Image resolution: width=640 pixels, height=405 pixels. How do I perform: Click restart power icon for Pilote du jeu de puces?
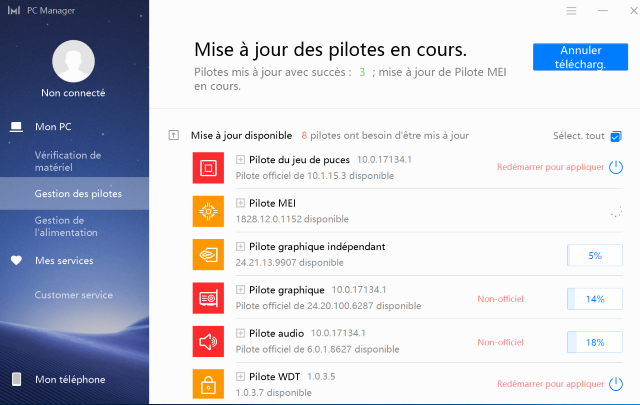[616, 167]
